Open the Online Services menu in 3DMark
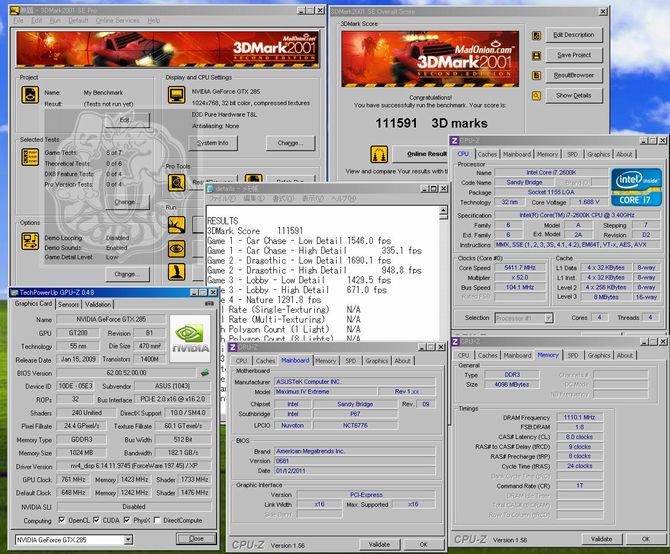This screenshot has width=670, height=554. coord(116,20)
